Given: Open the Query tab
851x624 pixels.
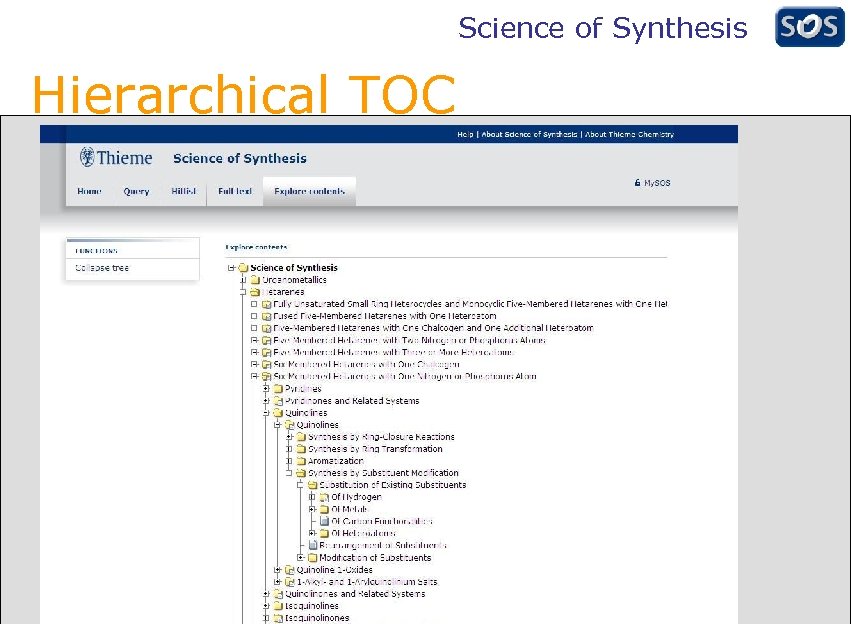Looking at the screenshot, I should point(136,191).
